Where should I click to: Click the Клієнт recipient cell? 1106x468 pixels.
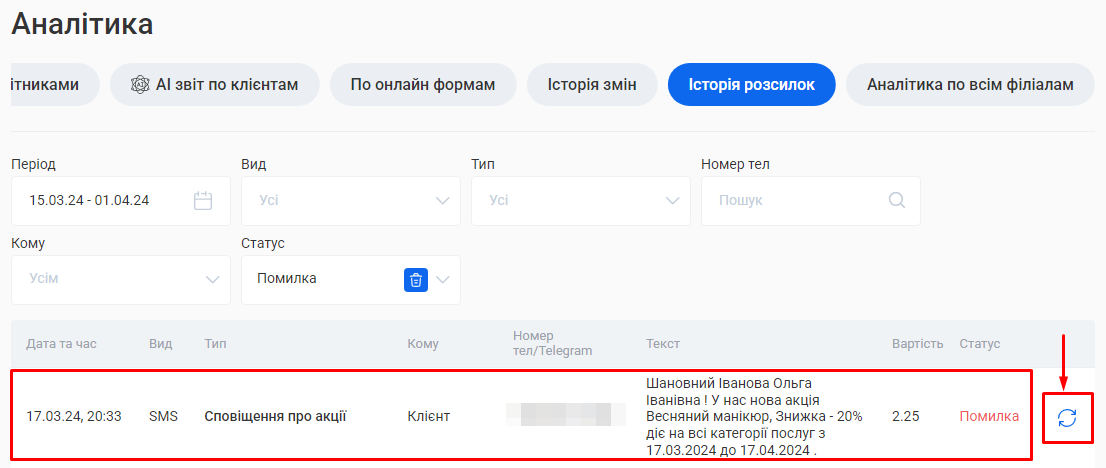[429, 416]
